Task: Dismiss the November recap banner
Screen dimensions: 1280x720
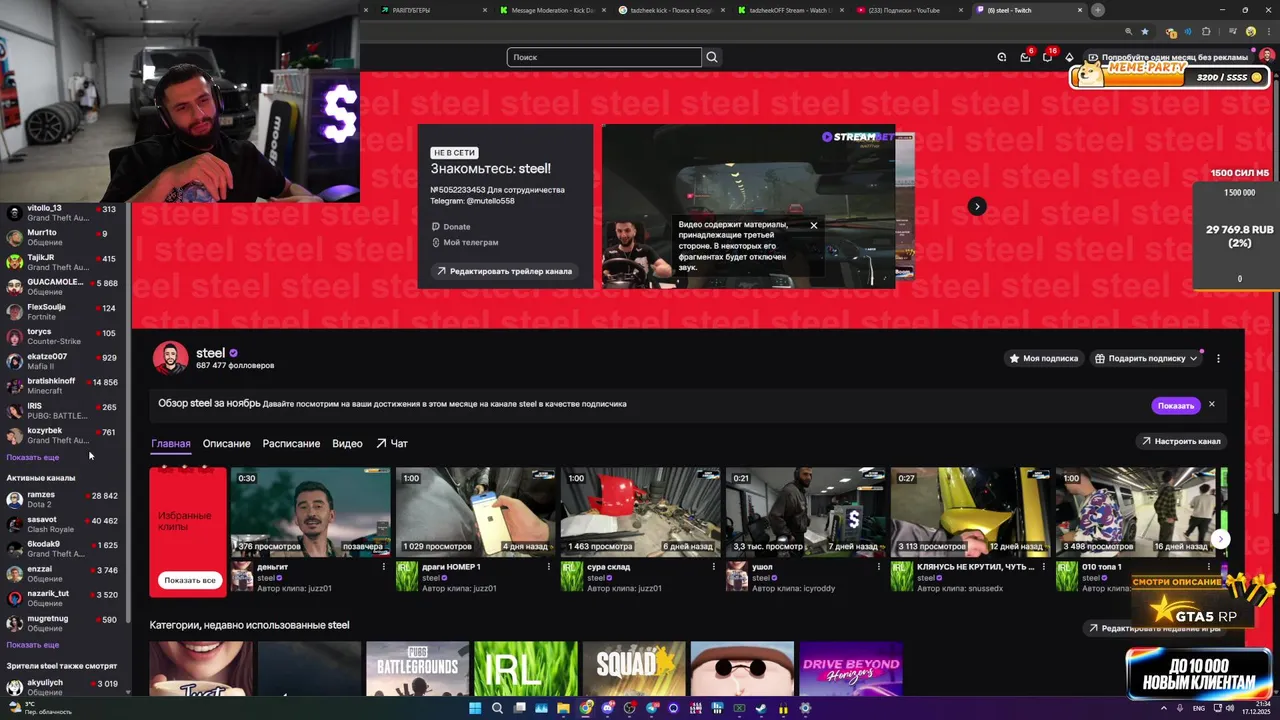Action: [1211, 404]
